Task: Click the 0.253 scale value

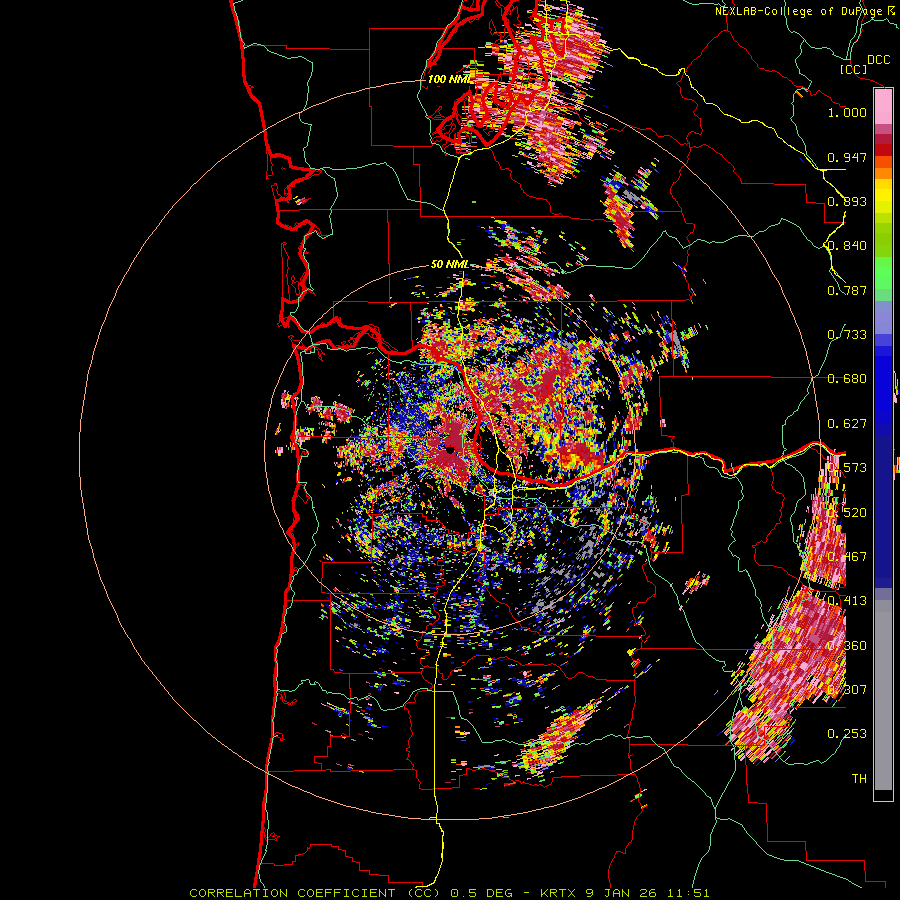Action: tap(847, 734)
